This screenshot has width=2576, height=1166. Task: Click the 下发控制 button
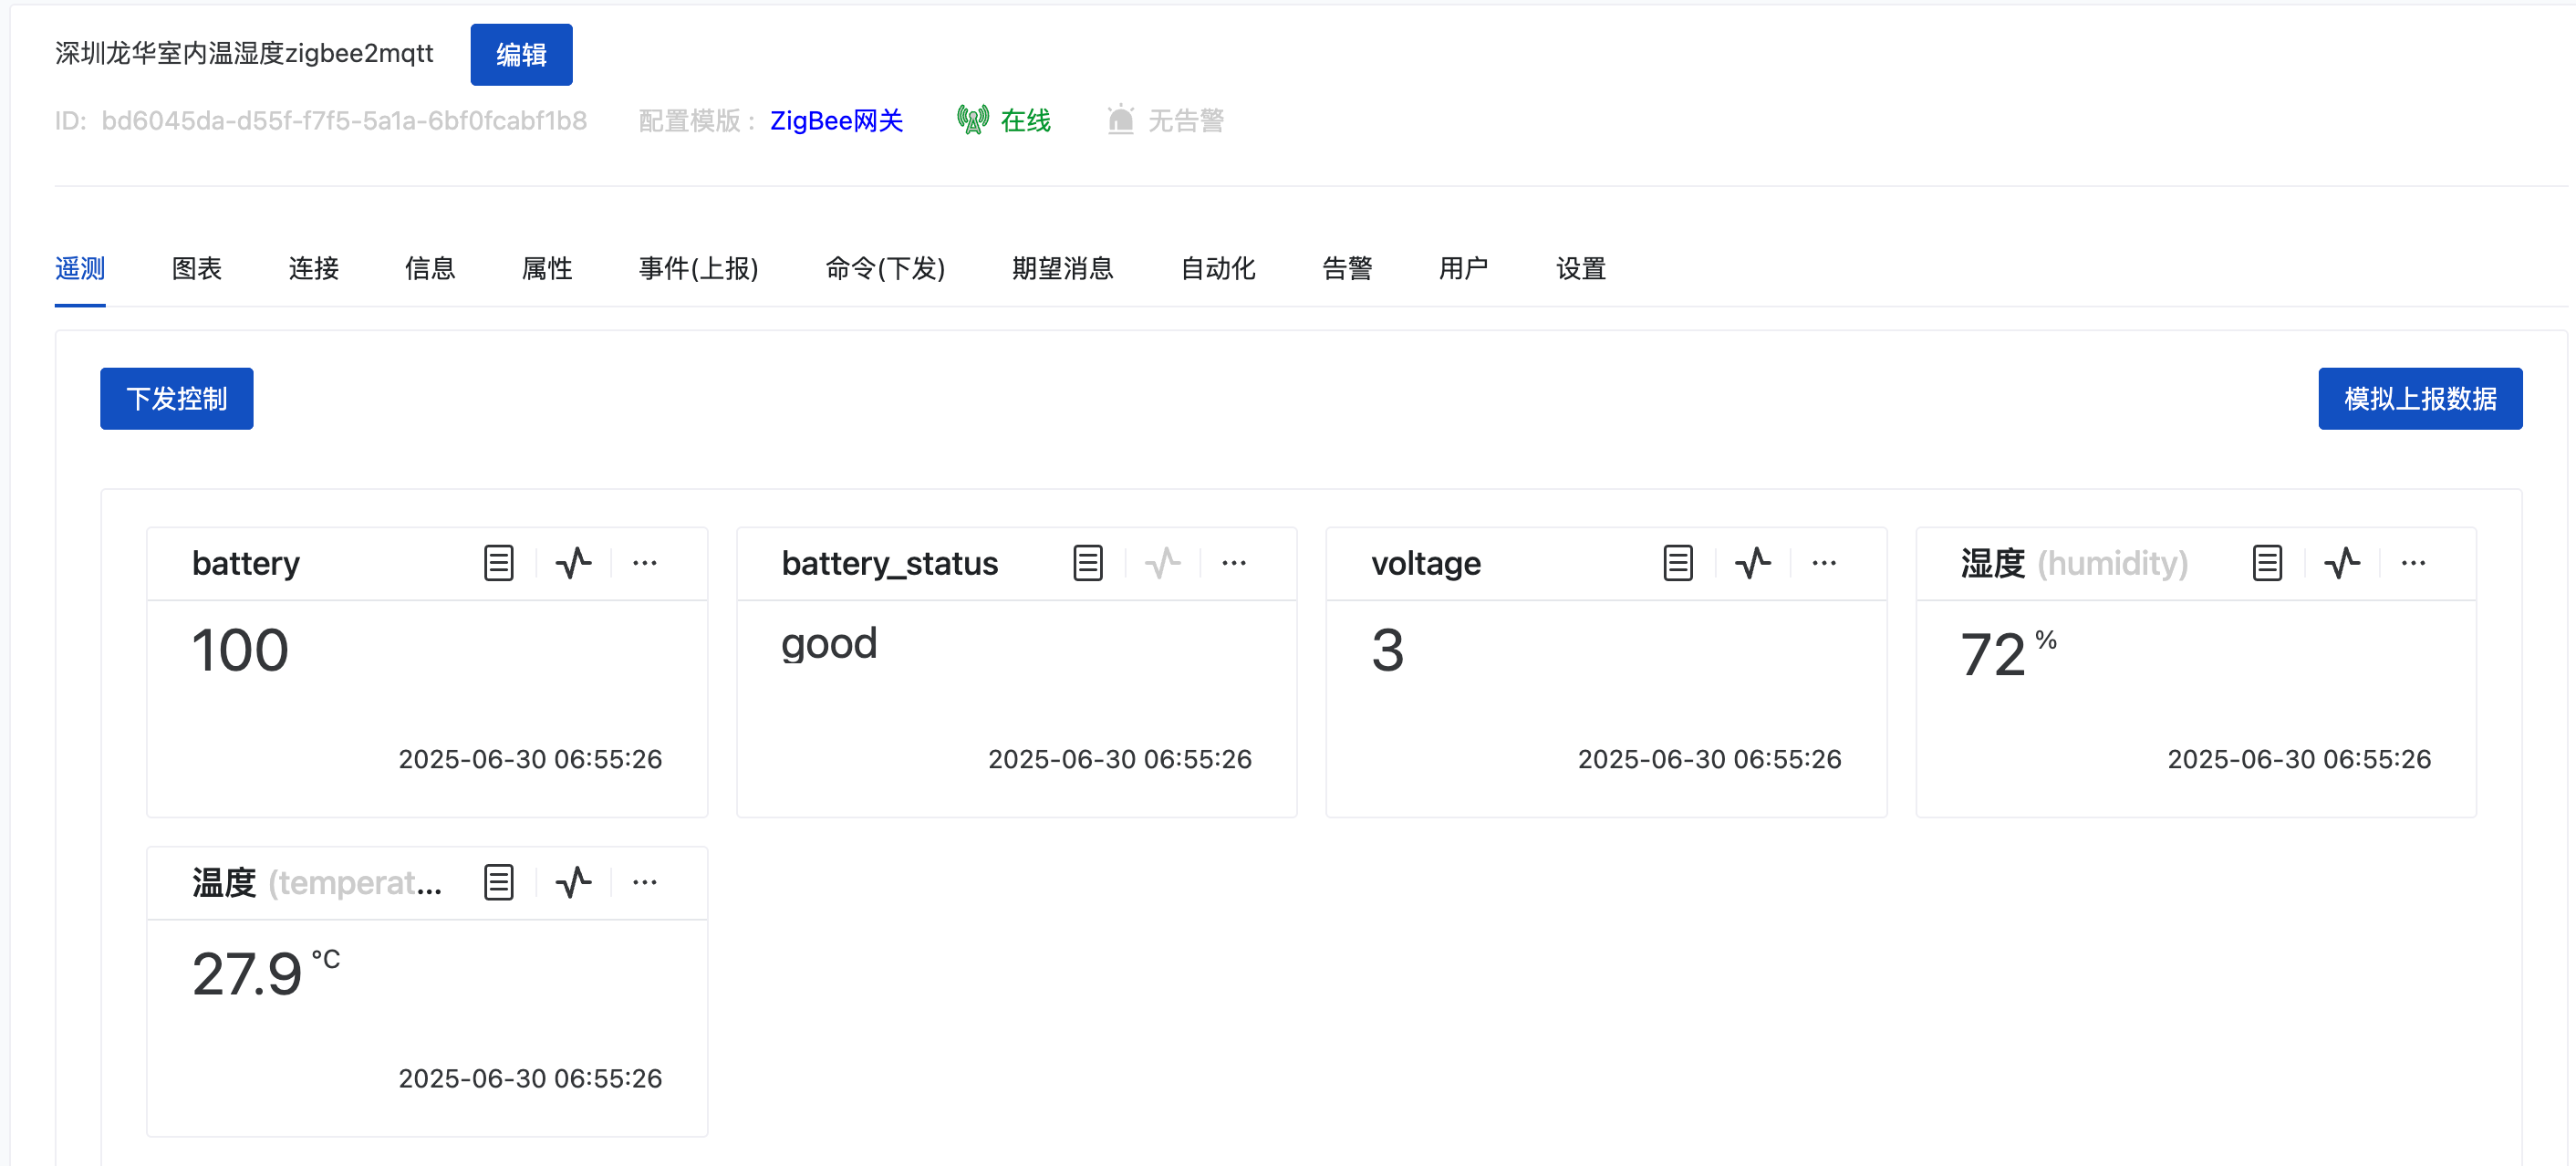click(177, 399)
